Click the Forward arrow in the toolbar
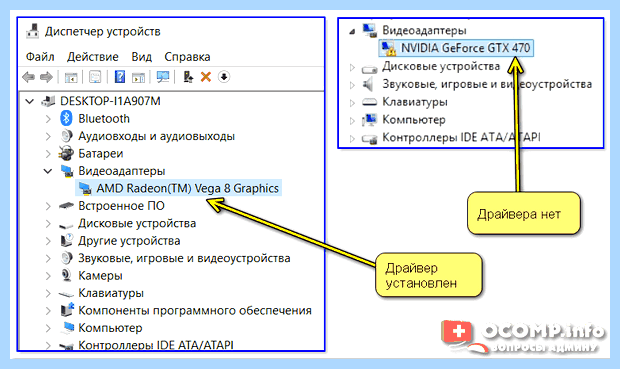Image resolution: width=620 pixels, height=369 pixels. (x=46, y=77)
